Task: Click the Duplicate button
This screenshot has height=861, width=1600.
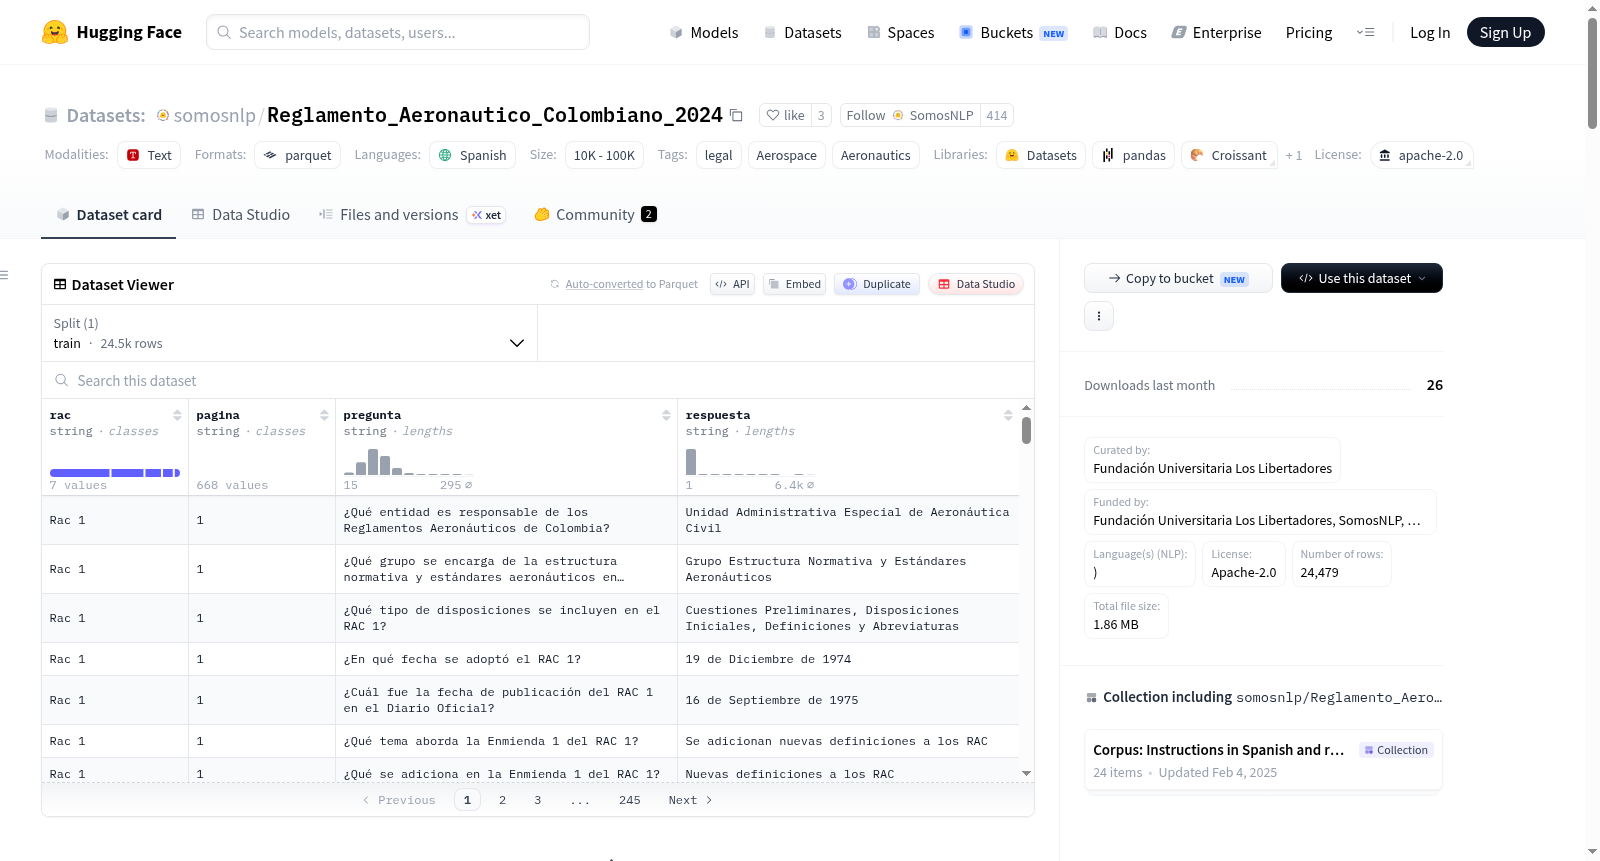Action: coord(876,284)
